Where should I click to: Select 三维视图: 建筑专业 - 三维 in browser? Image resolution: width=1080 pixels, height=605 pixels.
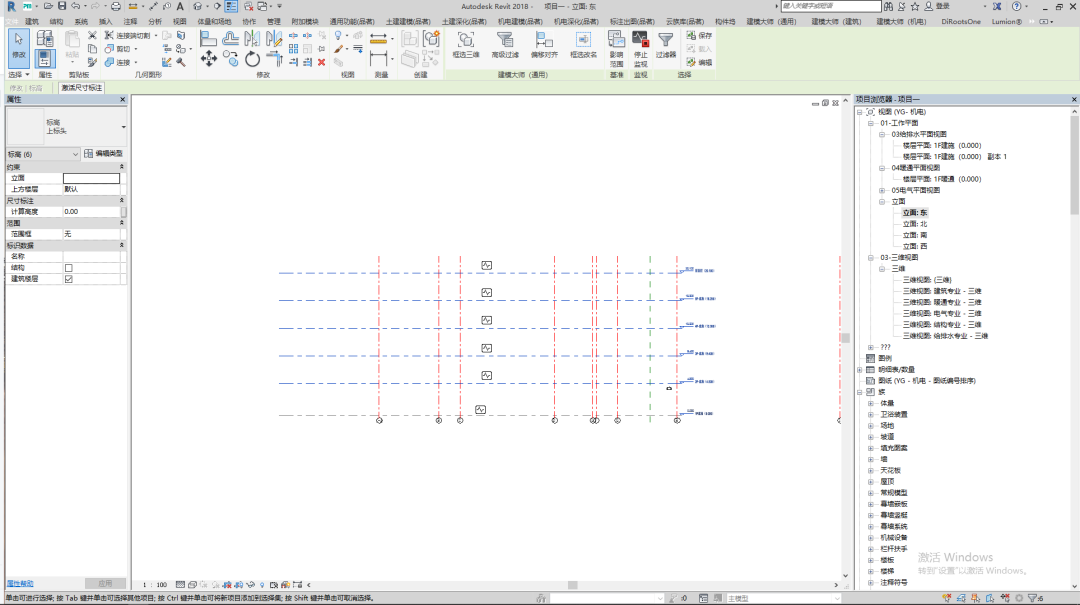coord(942,291)
